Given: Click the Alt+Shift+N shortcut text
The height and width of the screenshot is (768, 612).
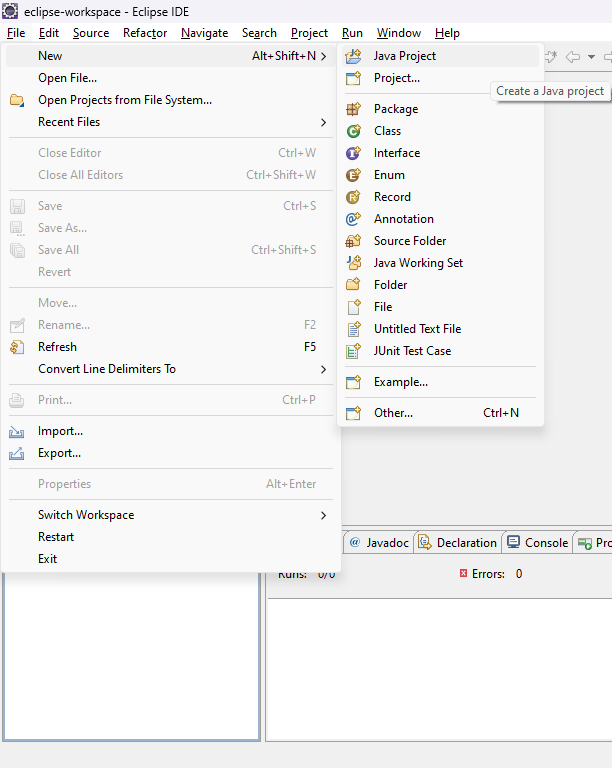Looking at the screenshot, I should point(284,56).
